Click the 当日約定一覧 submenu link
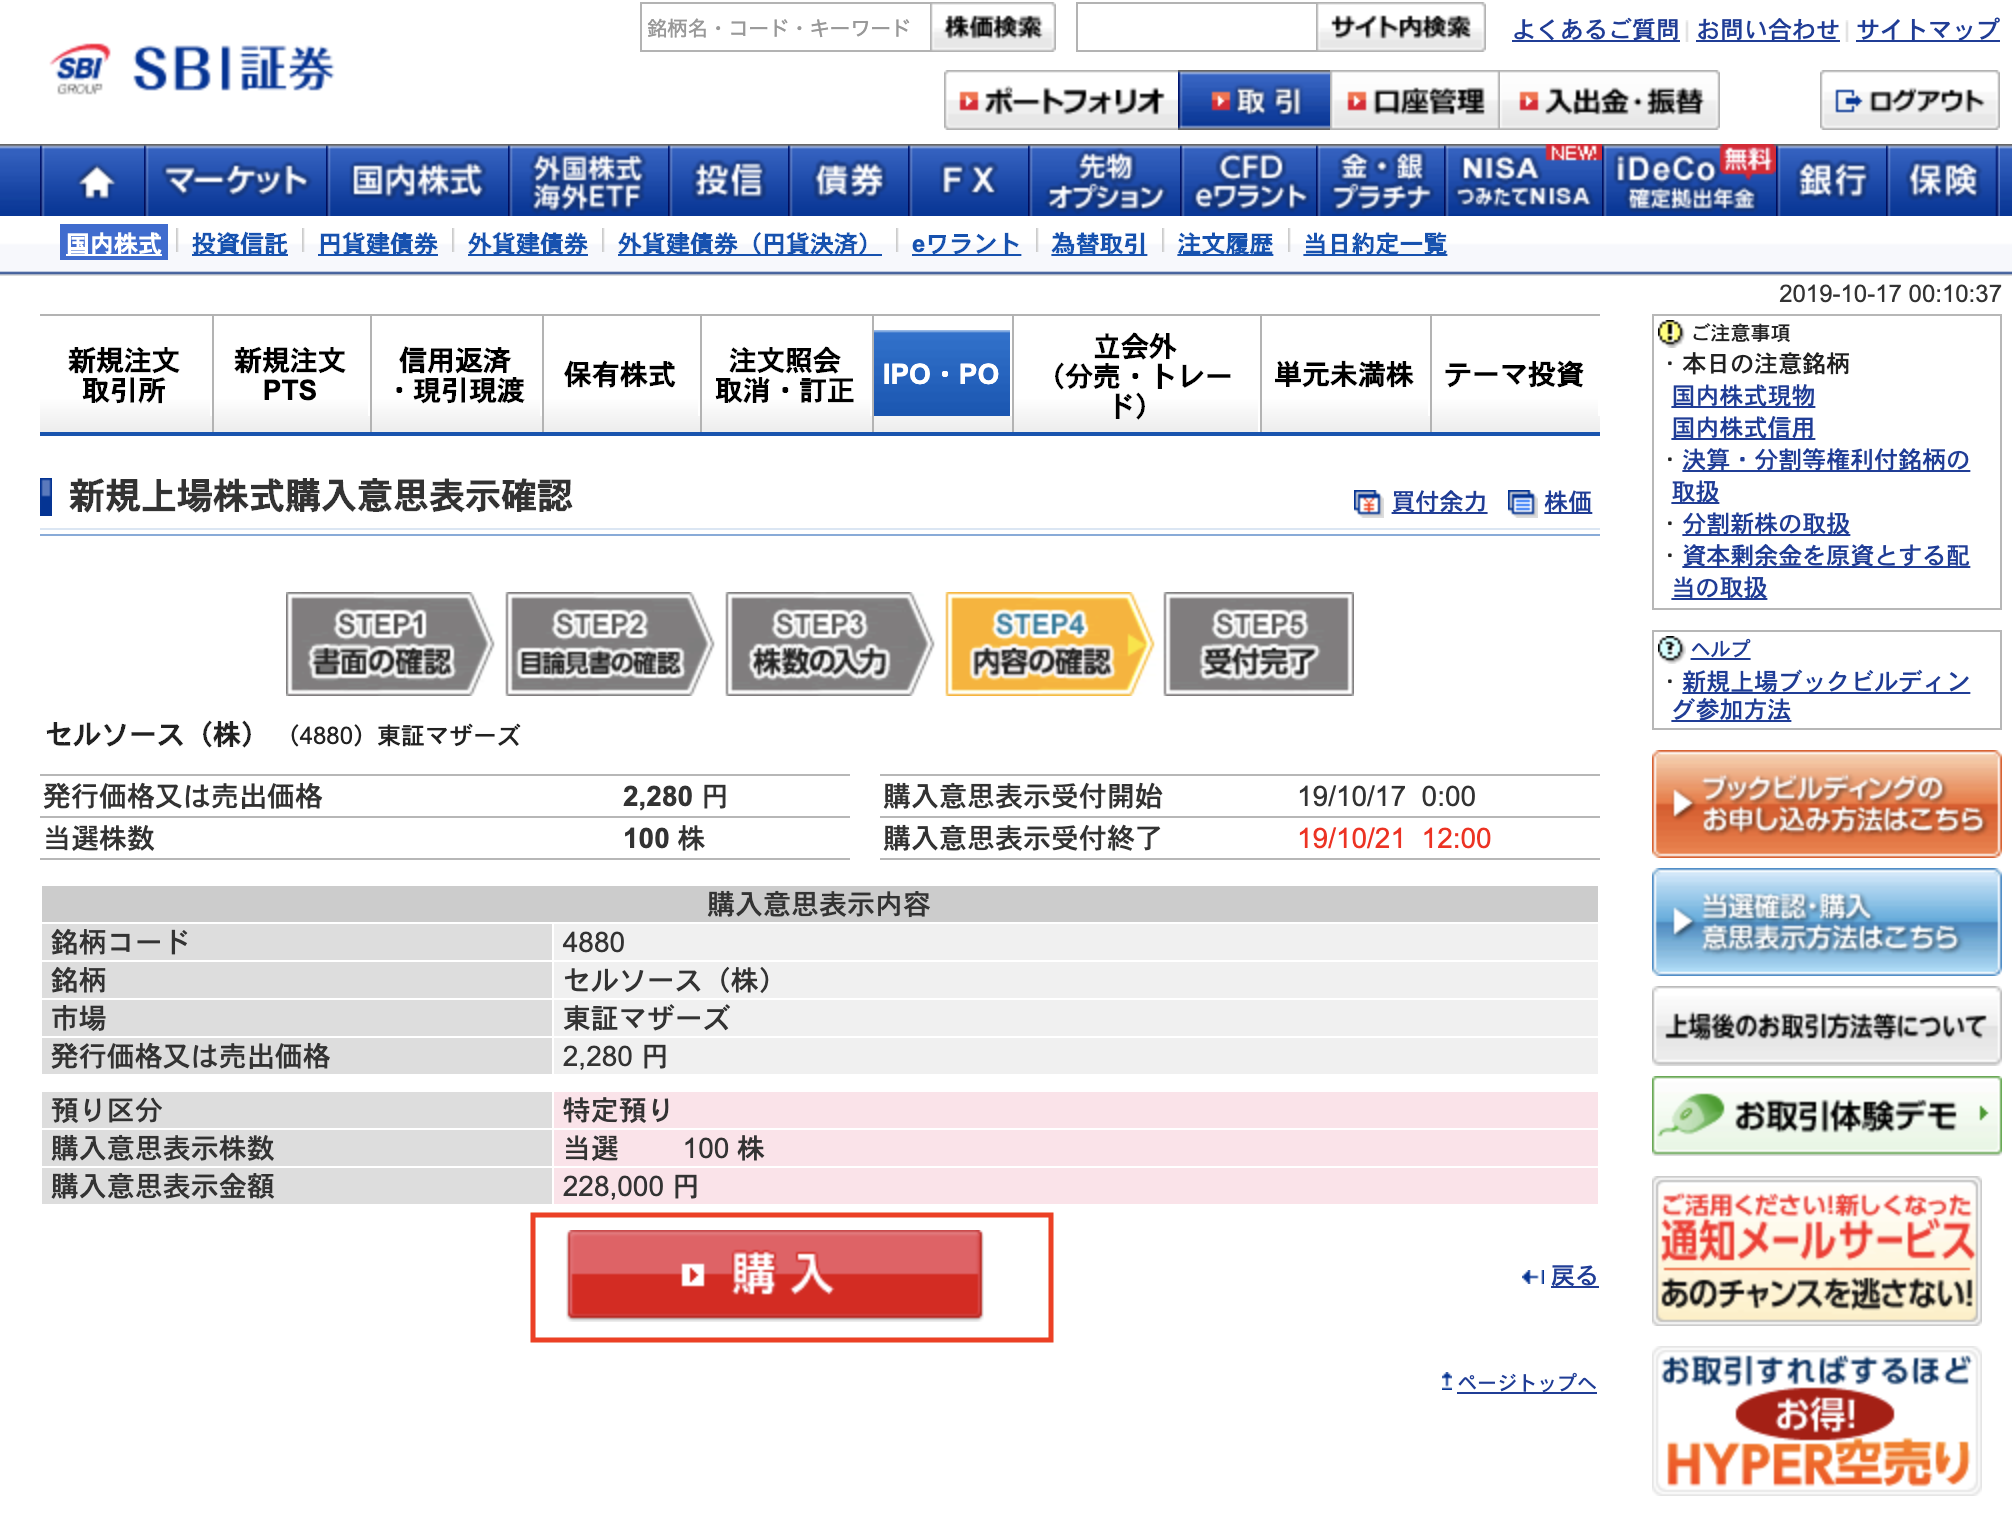The image size is (2012, 1518). pyautogui.click(x=1375, y=244)
